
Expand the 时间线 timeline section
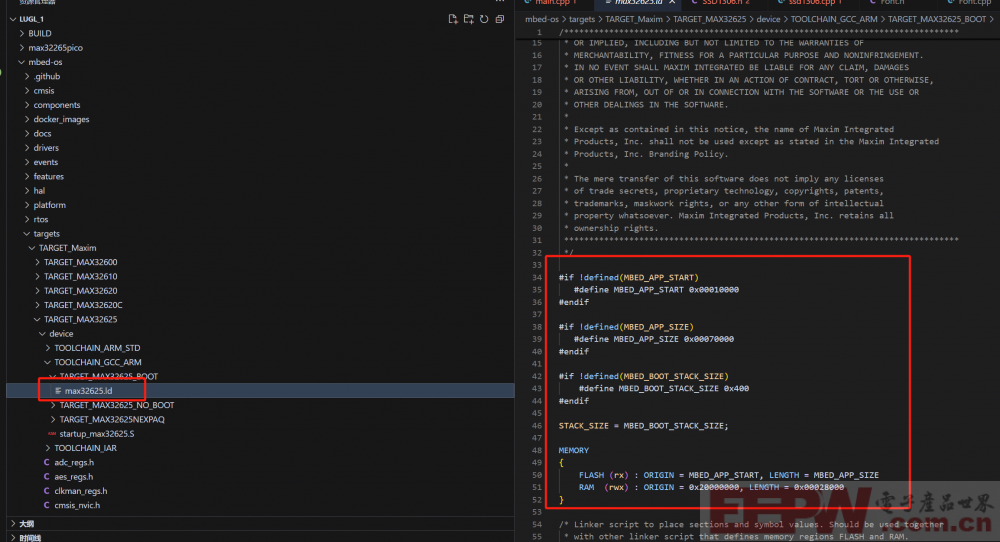pyautogui.click(x=13, y=538)
